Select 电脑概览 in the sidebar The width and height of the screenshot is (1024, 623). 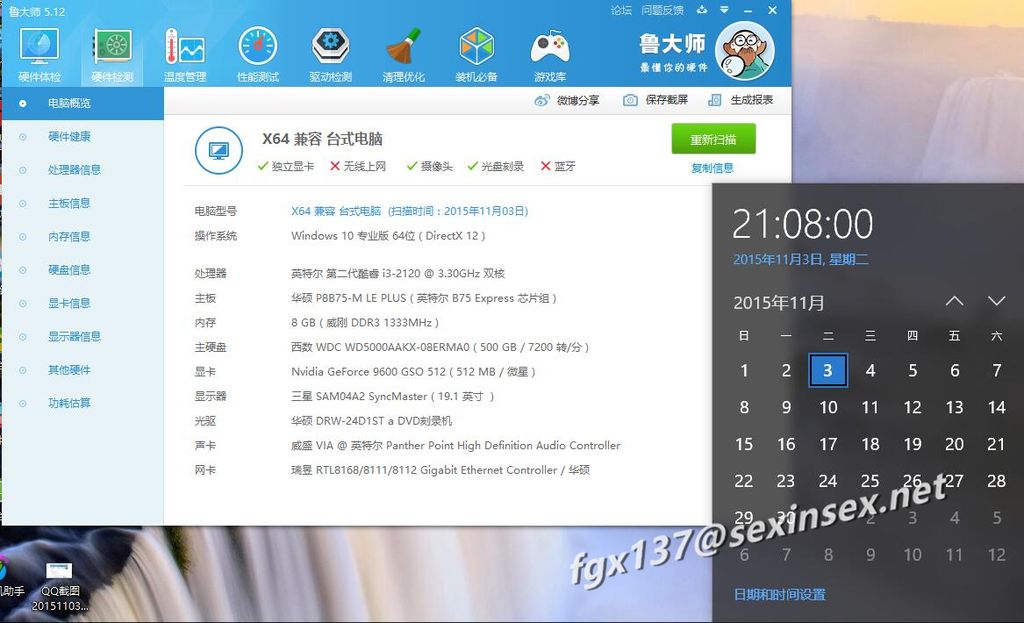(82, 103)
